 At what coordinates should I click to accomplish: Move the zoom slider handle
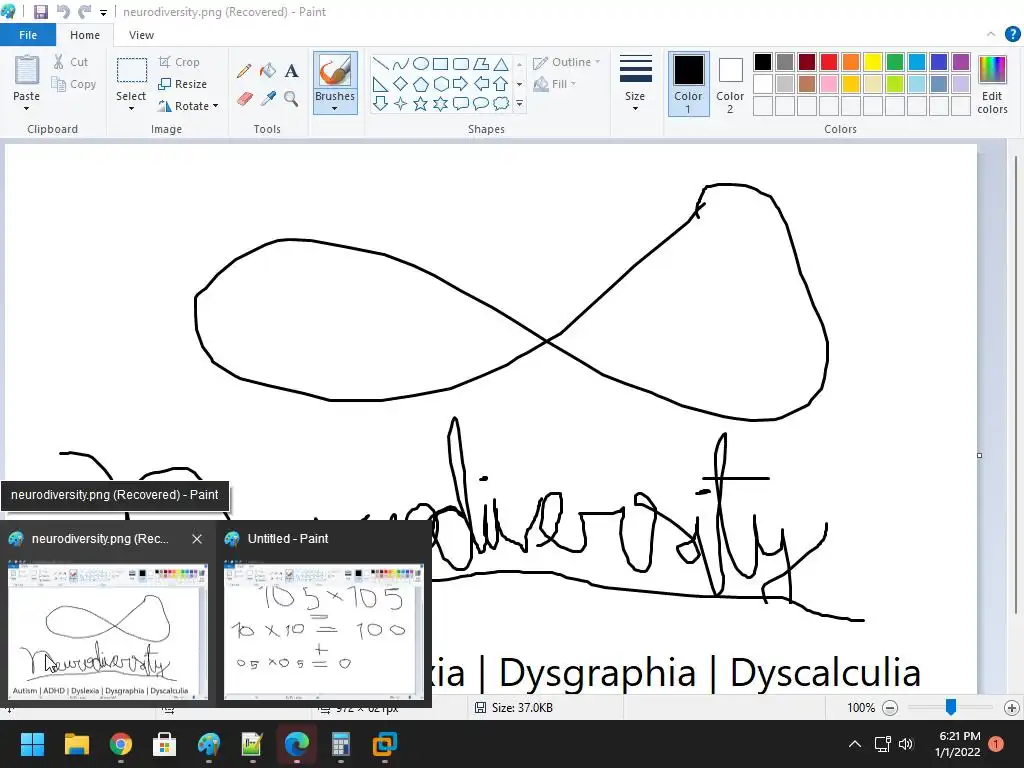(x=951, y=707)
